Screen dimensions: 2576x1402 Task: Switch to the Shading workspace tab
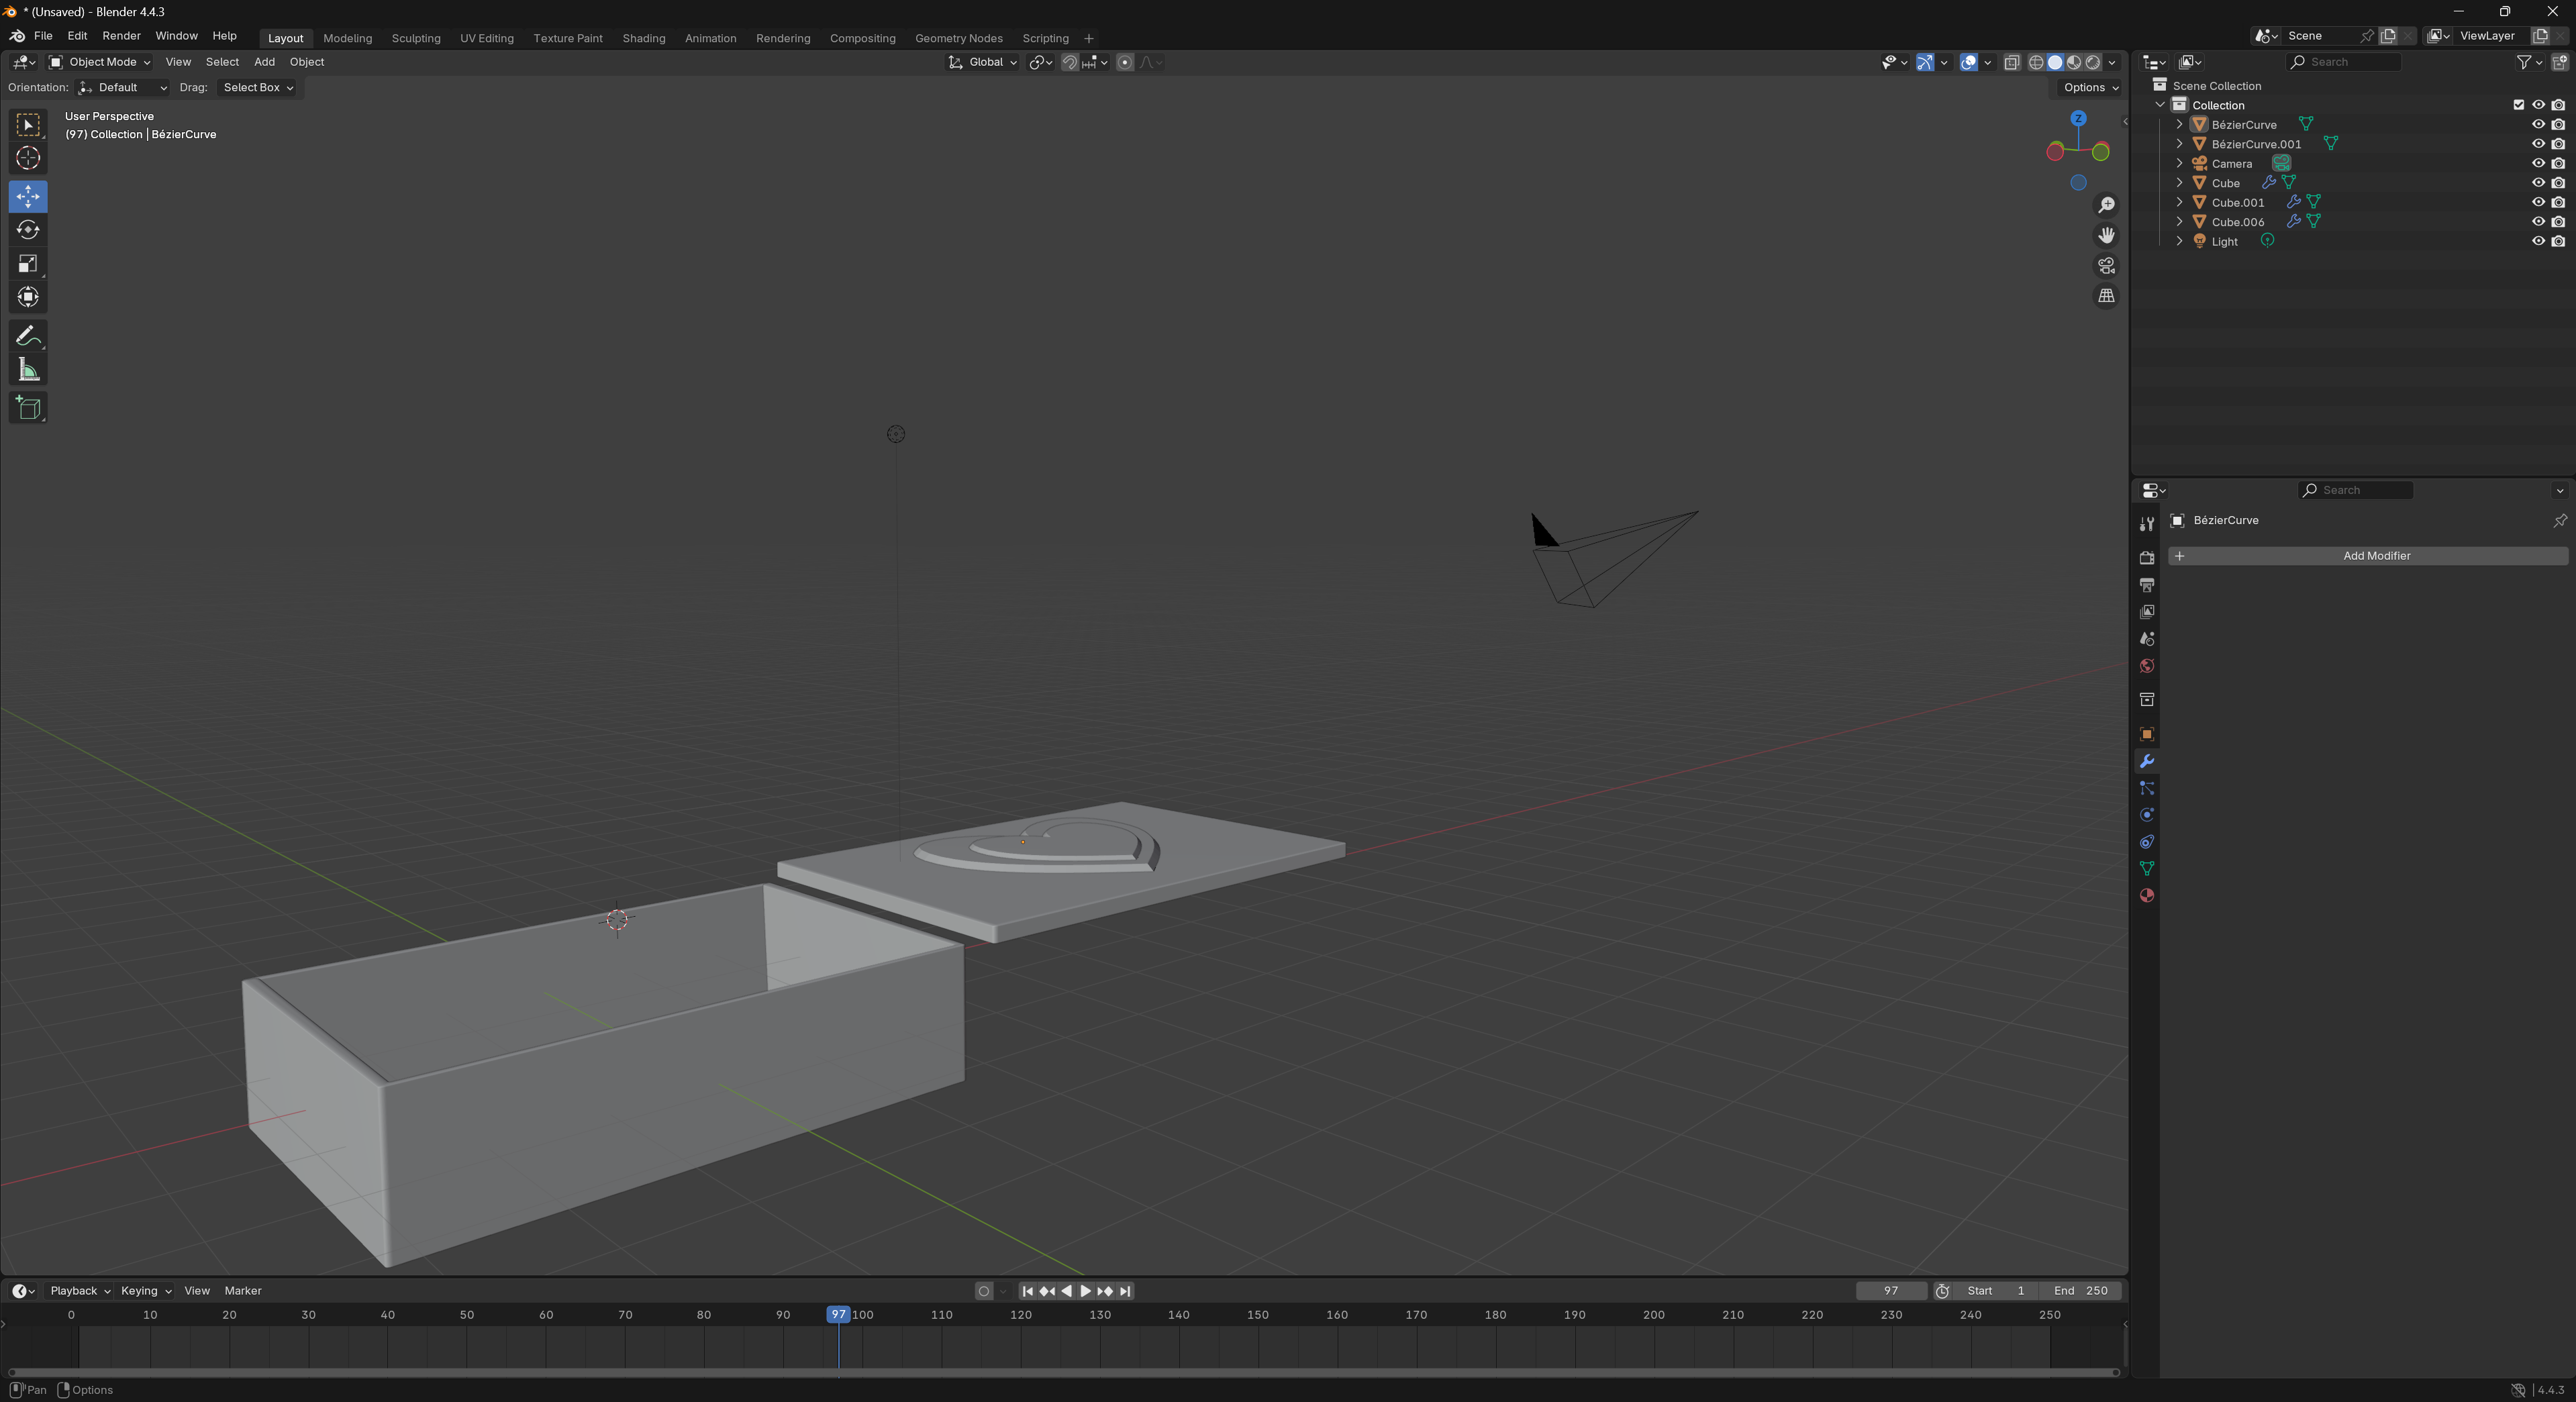(x=643, y=38)
